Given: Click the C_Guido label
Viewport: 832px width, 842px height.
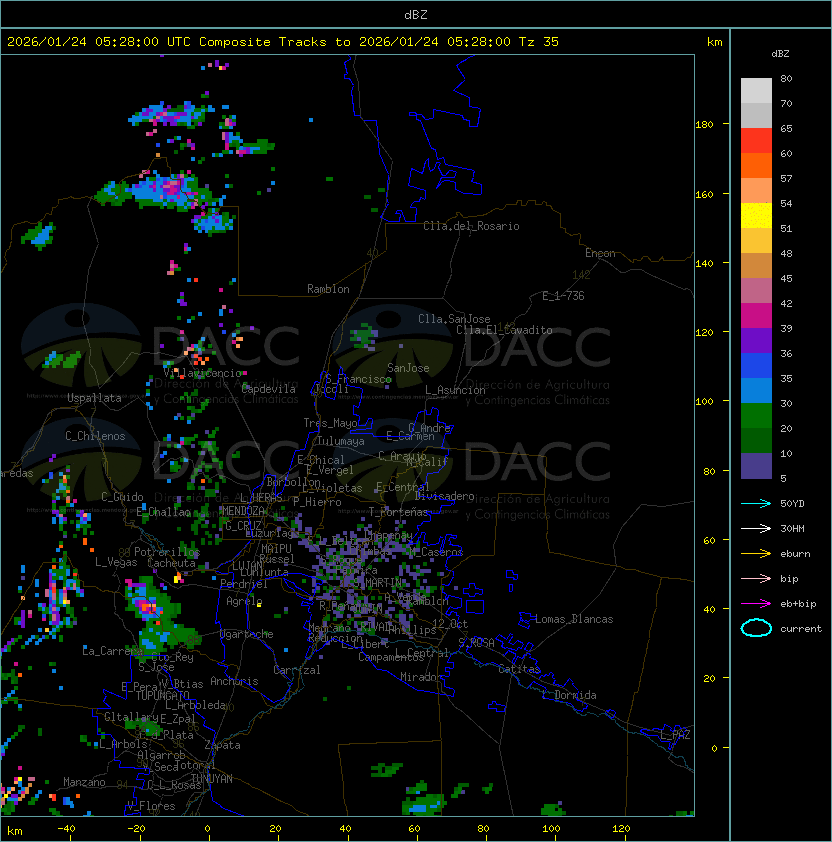Looking at the screenshot, I should (122, 497).
